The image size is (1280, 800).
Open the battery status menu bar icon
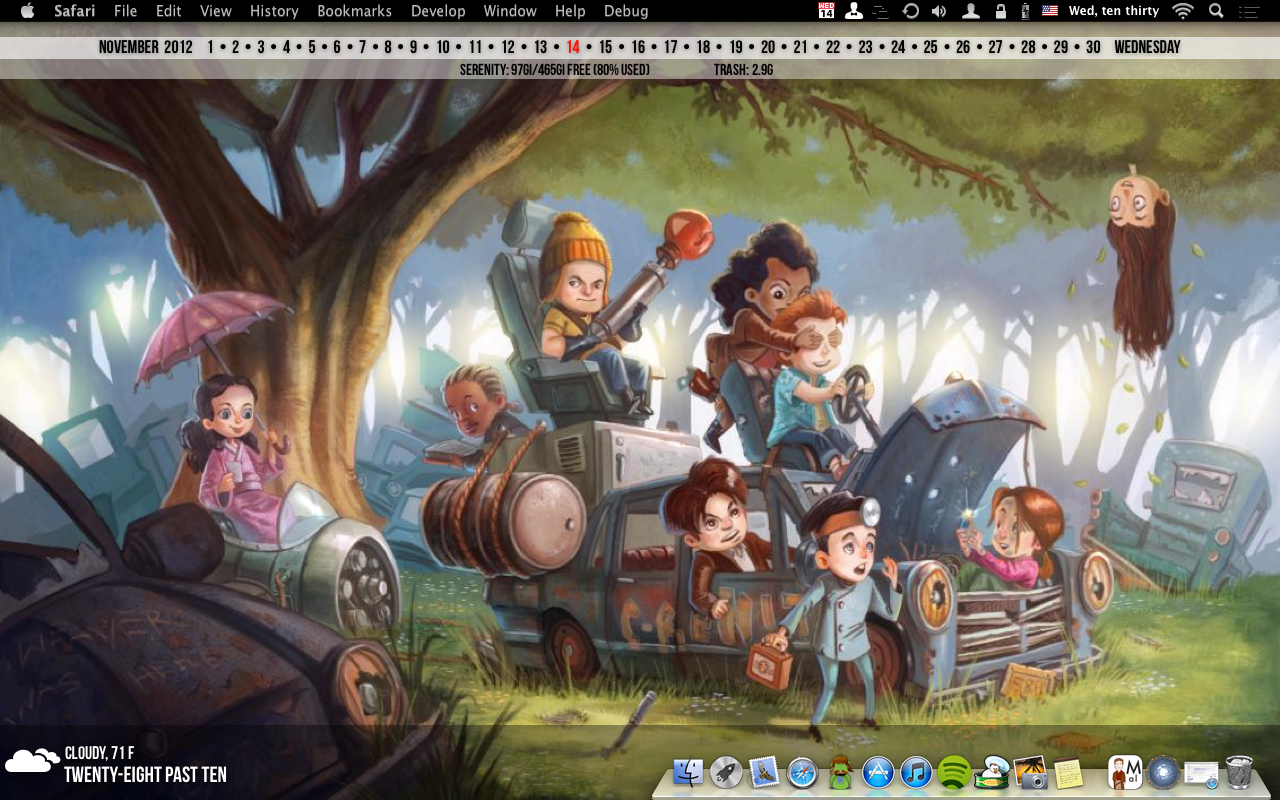pos(1024,11)
